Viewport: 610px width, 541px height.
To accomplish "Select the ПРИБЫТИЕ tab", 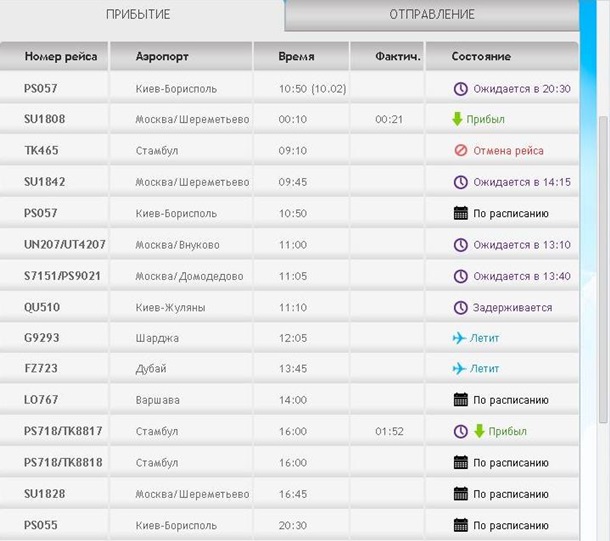I will pos(138,15).
